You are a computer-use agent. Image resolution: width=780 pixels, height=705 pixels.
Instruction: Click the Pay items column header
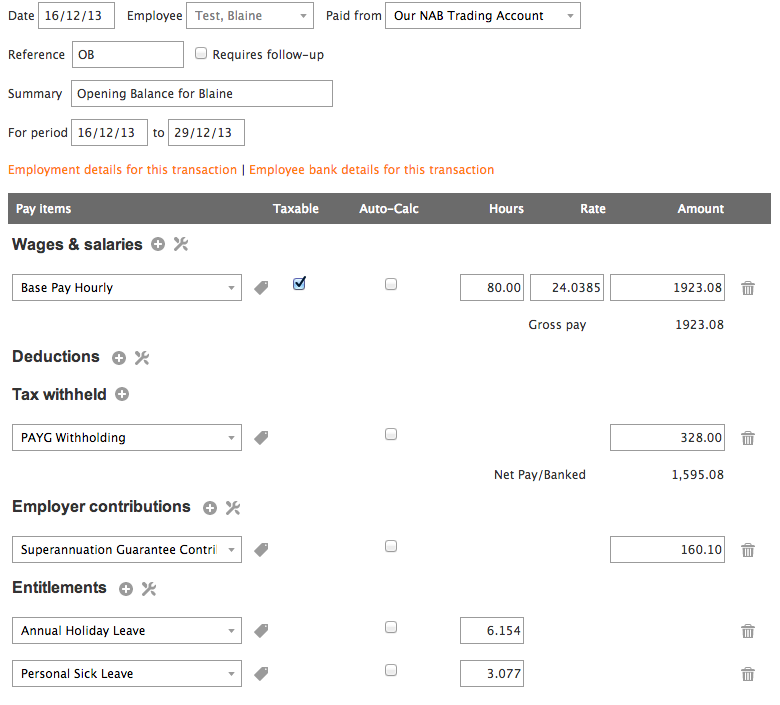[44, 209]
